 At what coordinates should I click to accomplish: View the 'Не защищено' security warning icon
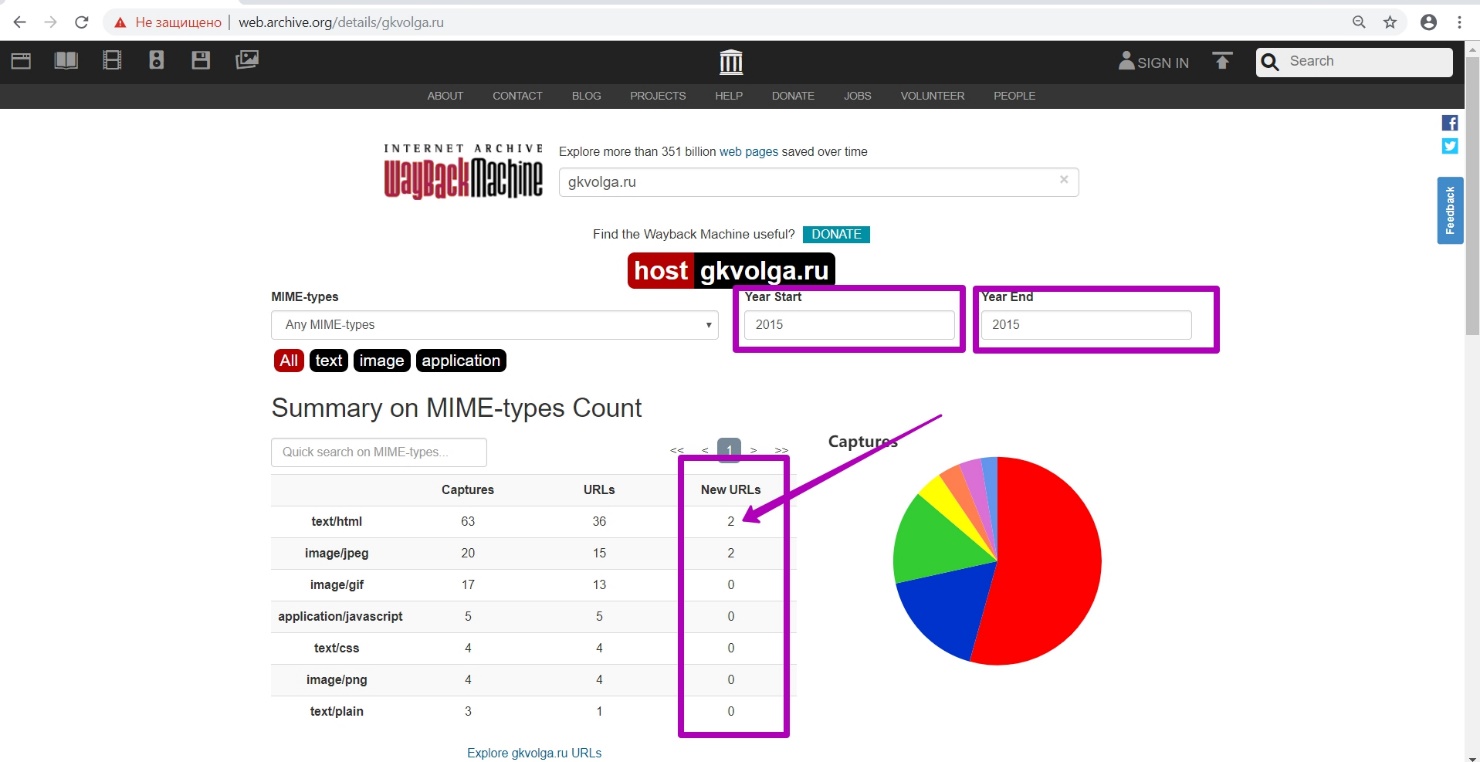coord(121,22)
